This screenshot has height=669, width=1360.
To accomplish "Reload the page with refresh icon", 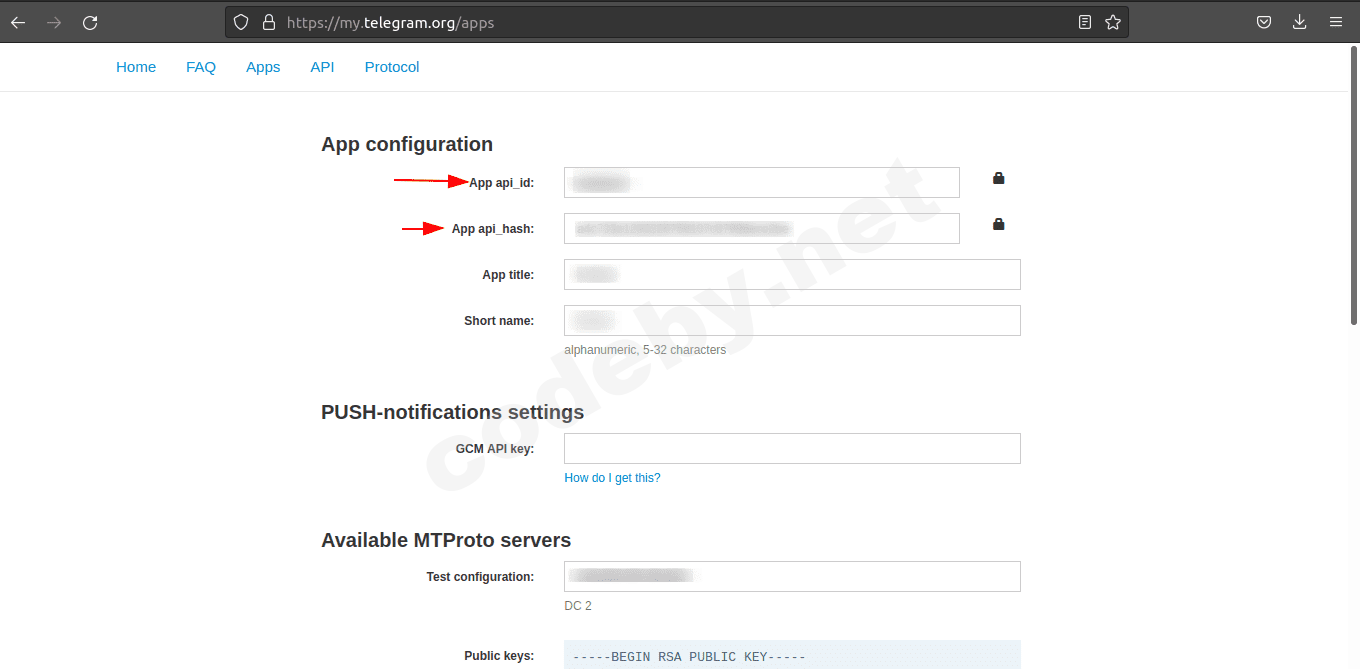I will (x=90, y=22).
